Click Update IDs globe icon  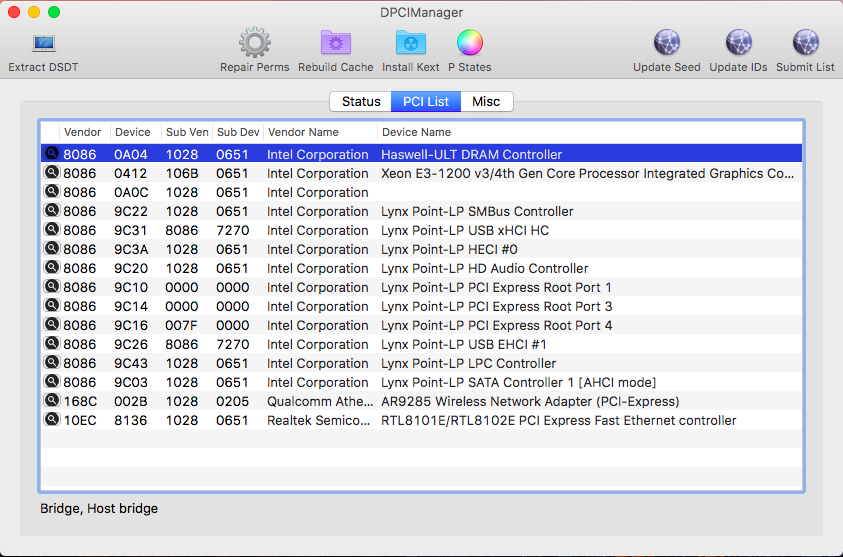click(x=738, y=43)
